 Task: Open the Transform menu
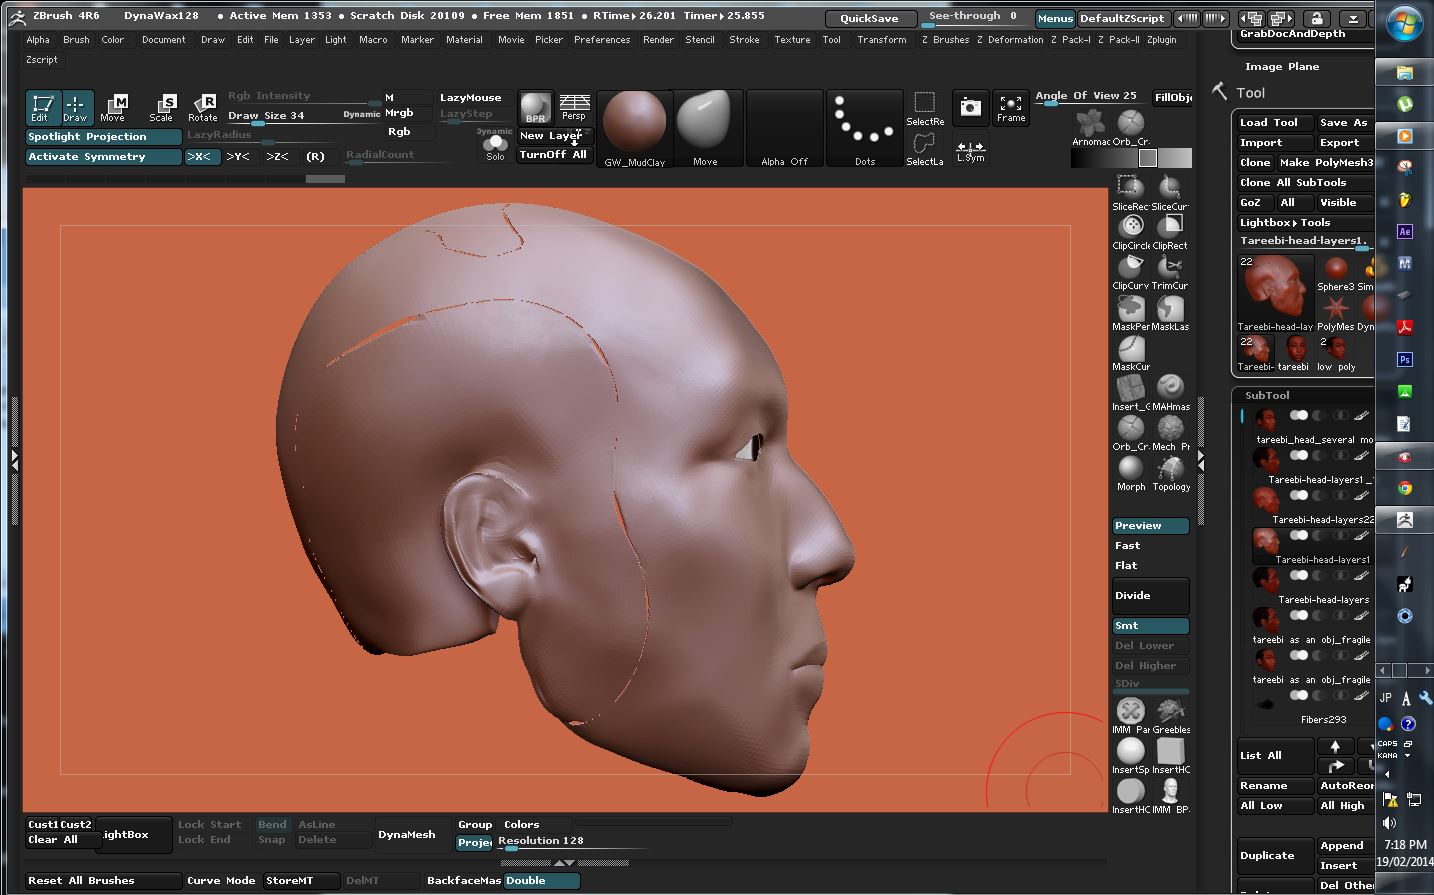(x=882, y=40)
